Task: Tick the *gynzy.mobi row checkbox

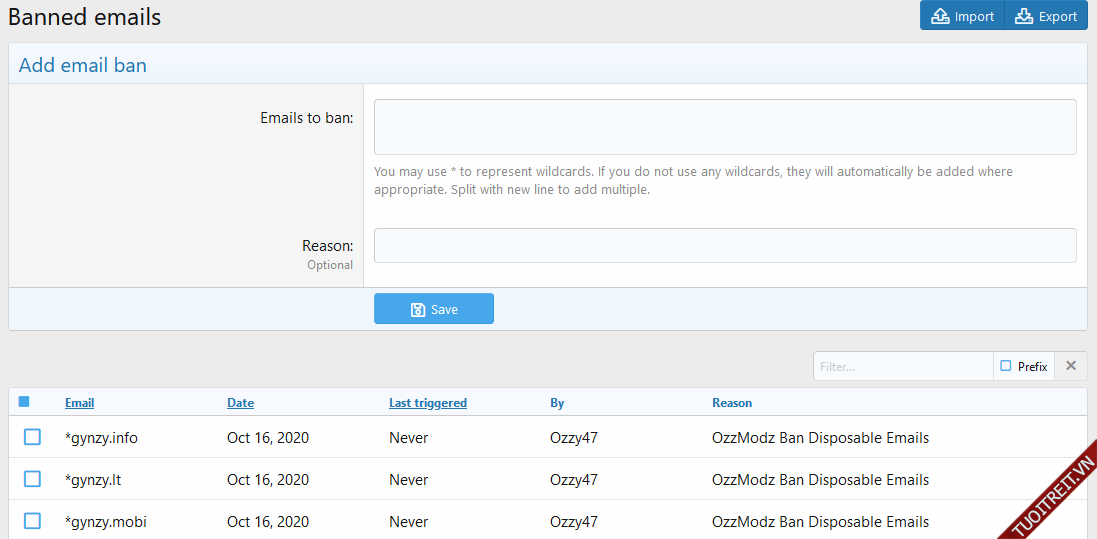Action: (33, 521)
